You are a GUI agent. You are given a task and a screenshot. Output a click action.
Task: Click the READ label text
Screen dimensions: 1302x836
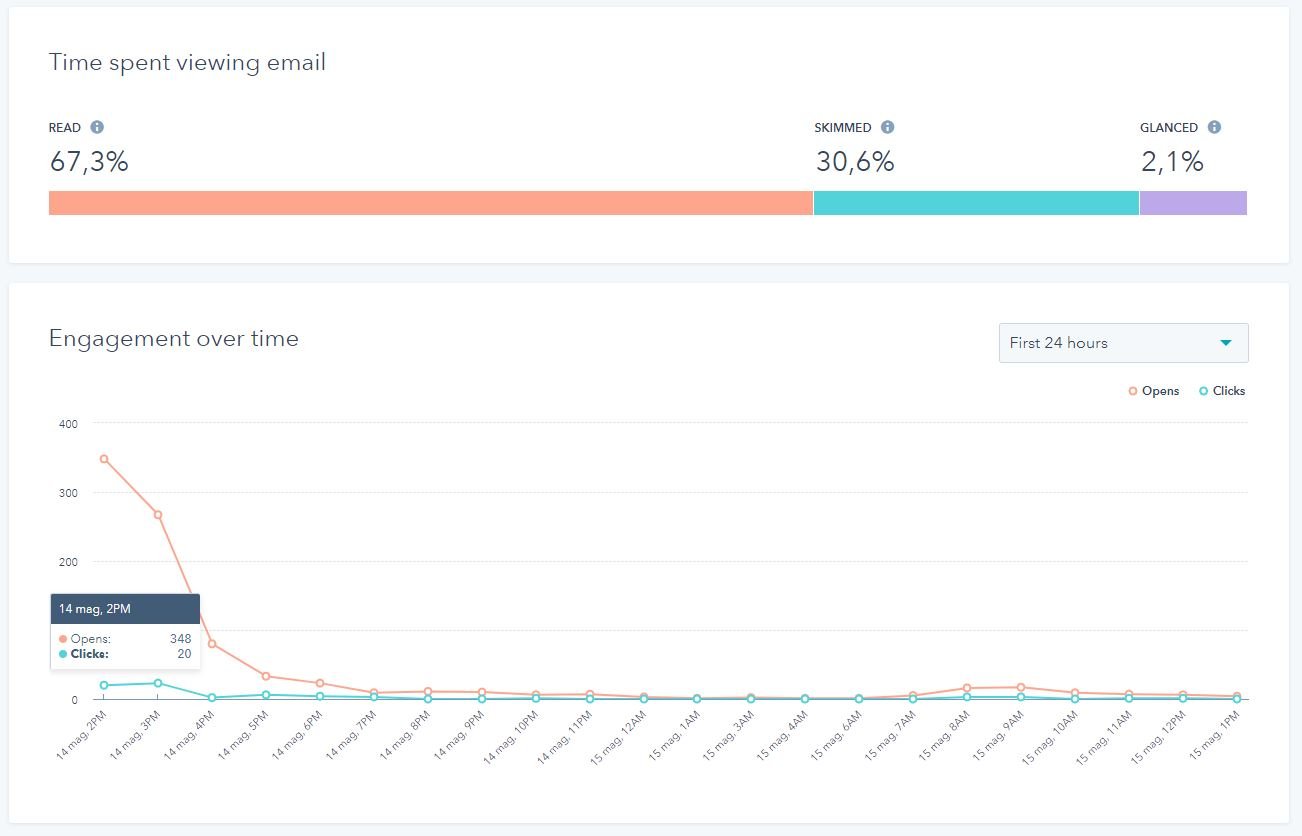pos(65,128)
